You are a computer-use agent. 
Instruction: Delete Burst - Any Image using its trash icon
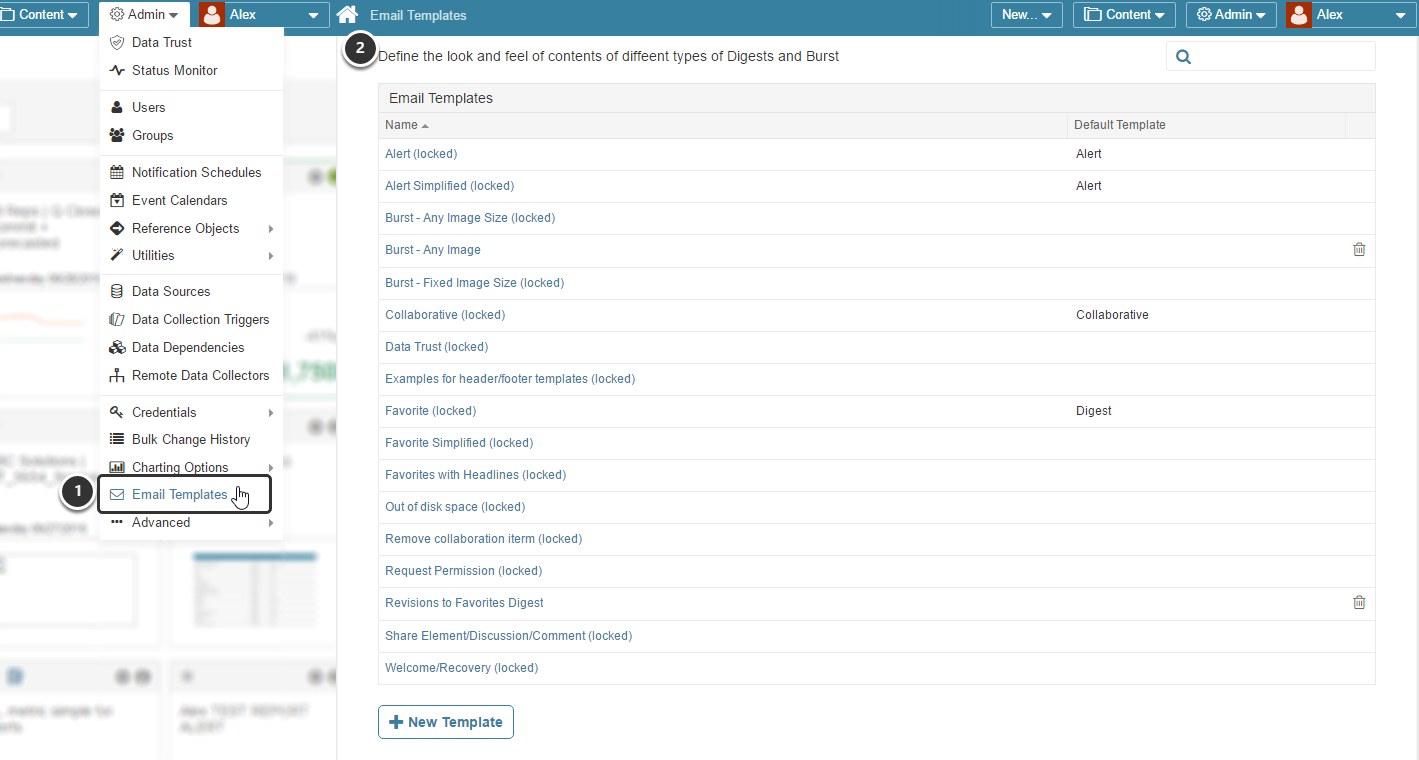pyautogui.click(x=1359, y=249)
